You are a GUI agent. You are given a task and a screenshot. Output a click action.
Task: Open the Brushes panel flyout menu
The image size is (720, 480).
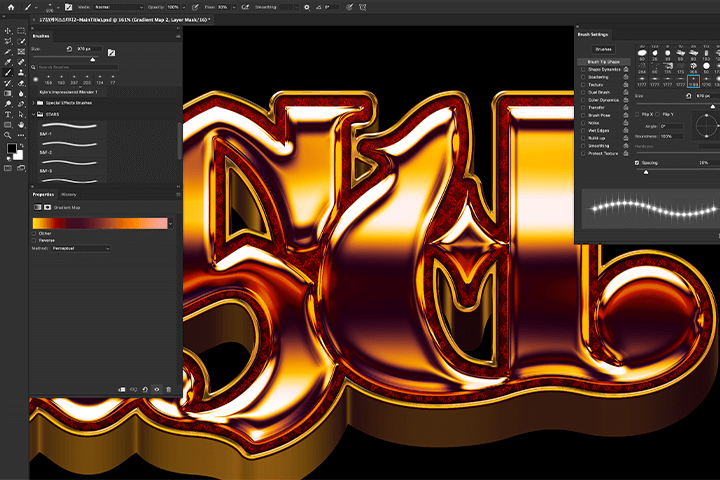tap(178, 36)
